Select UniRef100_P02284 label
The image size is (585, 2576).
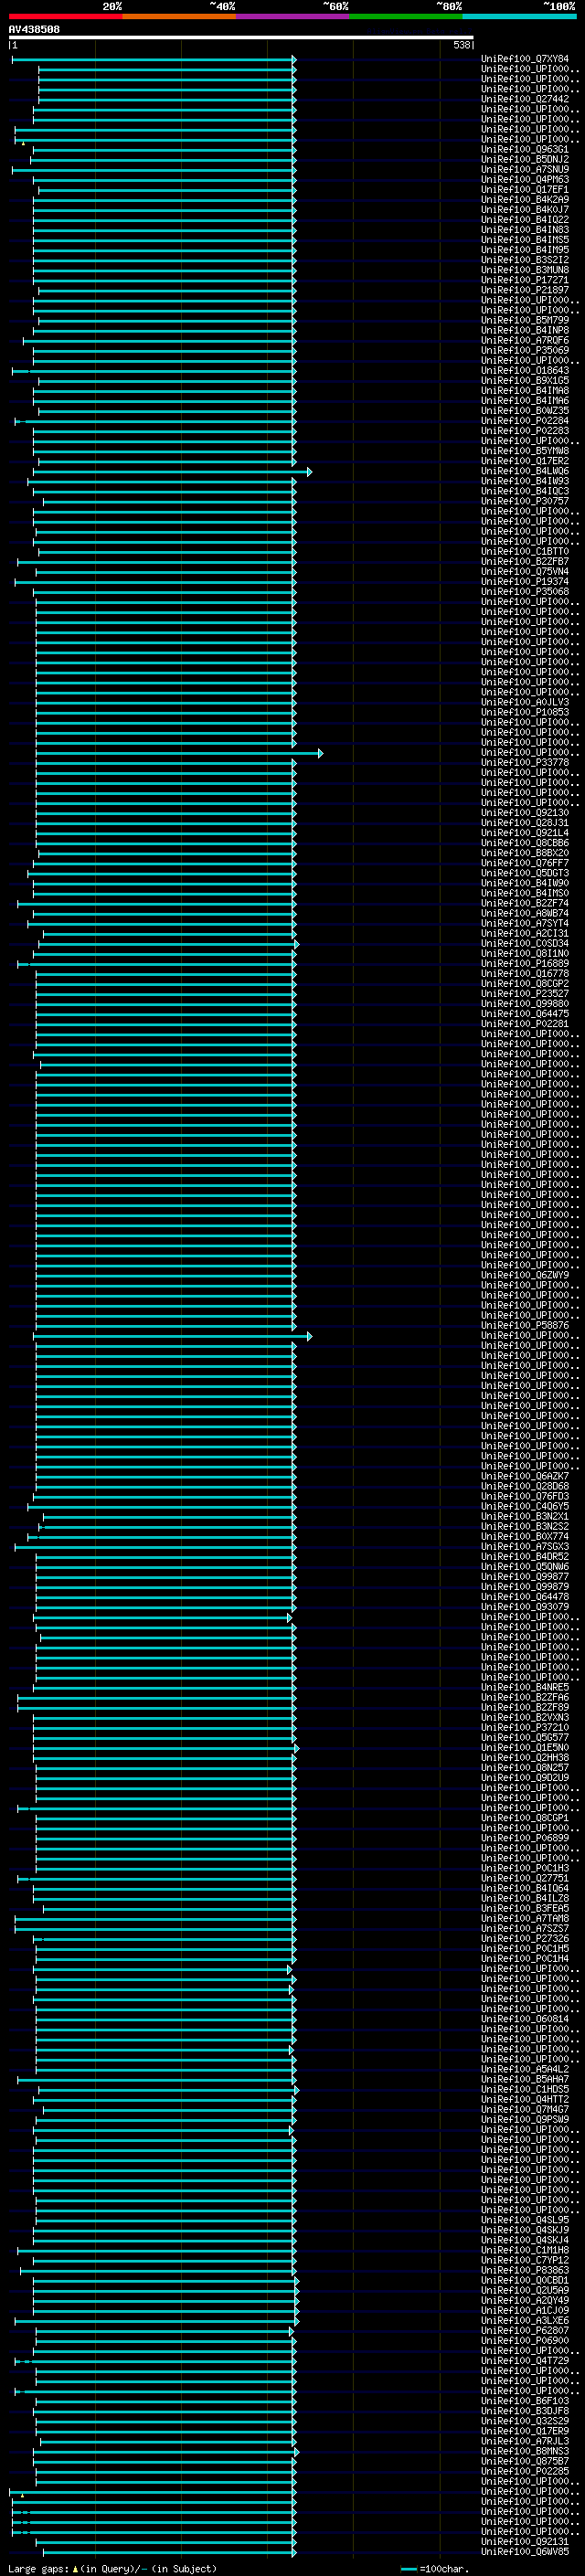525,421
